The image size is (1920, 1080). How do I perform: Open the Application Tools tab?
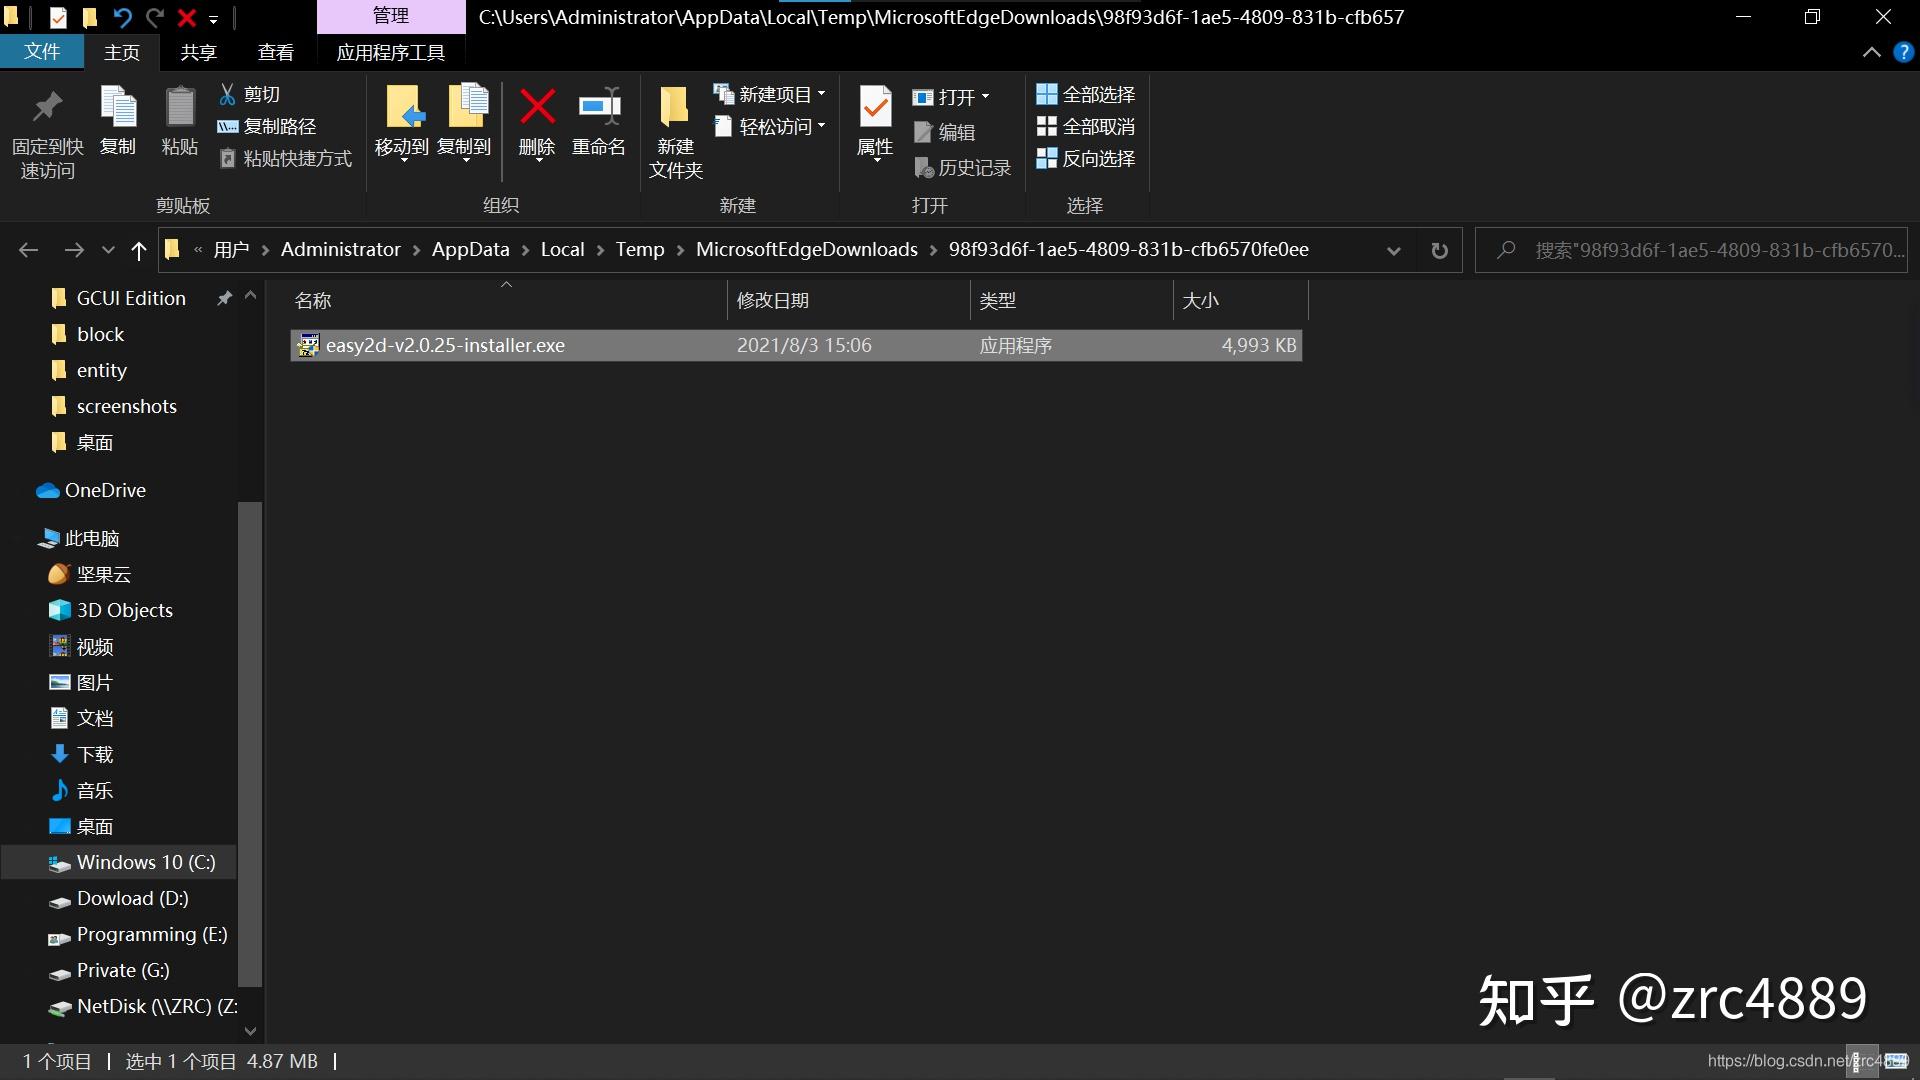pos(390,52)
